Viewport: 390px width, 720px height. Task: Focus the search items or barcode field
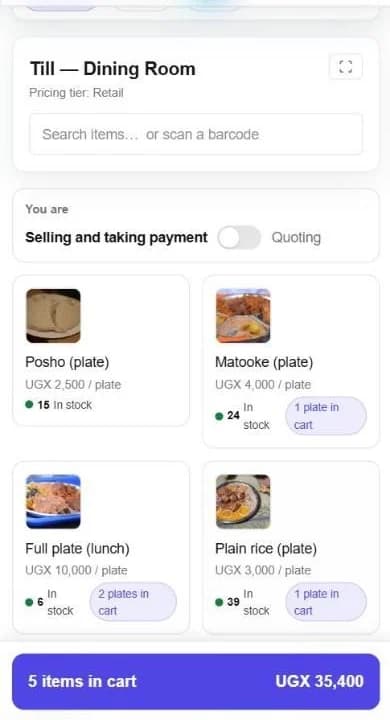[196, 134]
